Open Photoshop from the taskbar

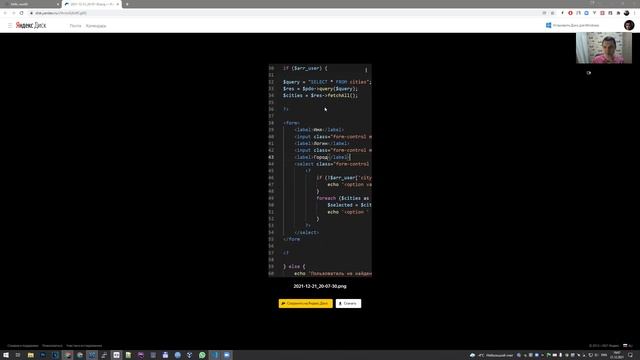click(43, 355)
